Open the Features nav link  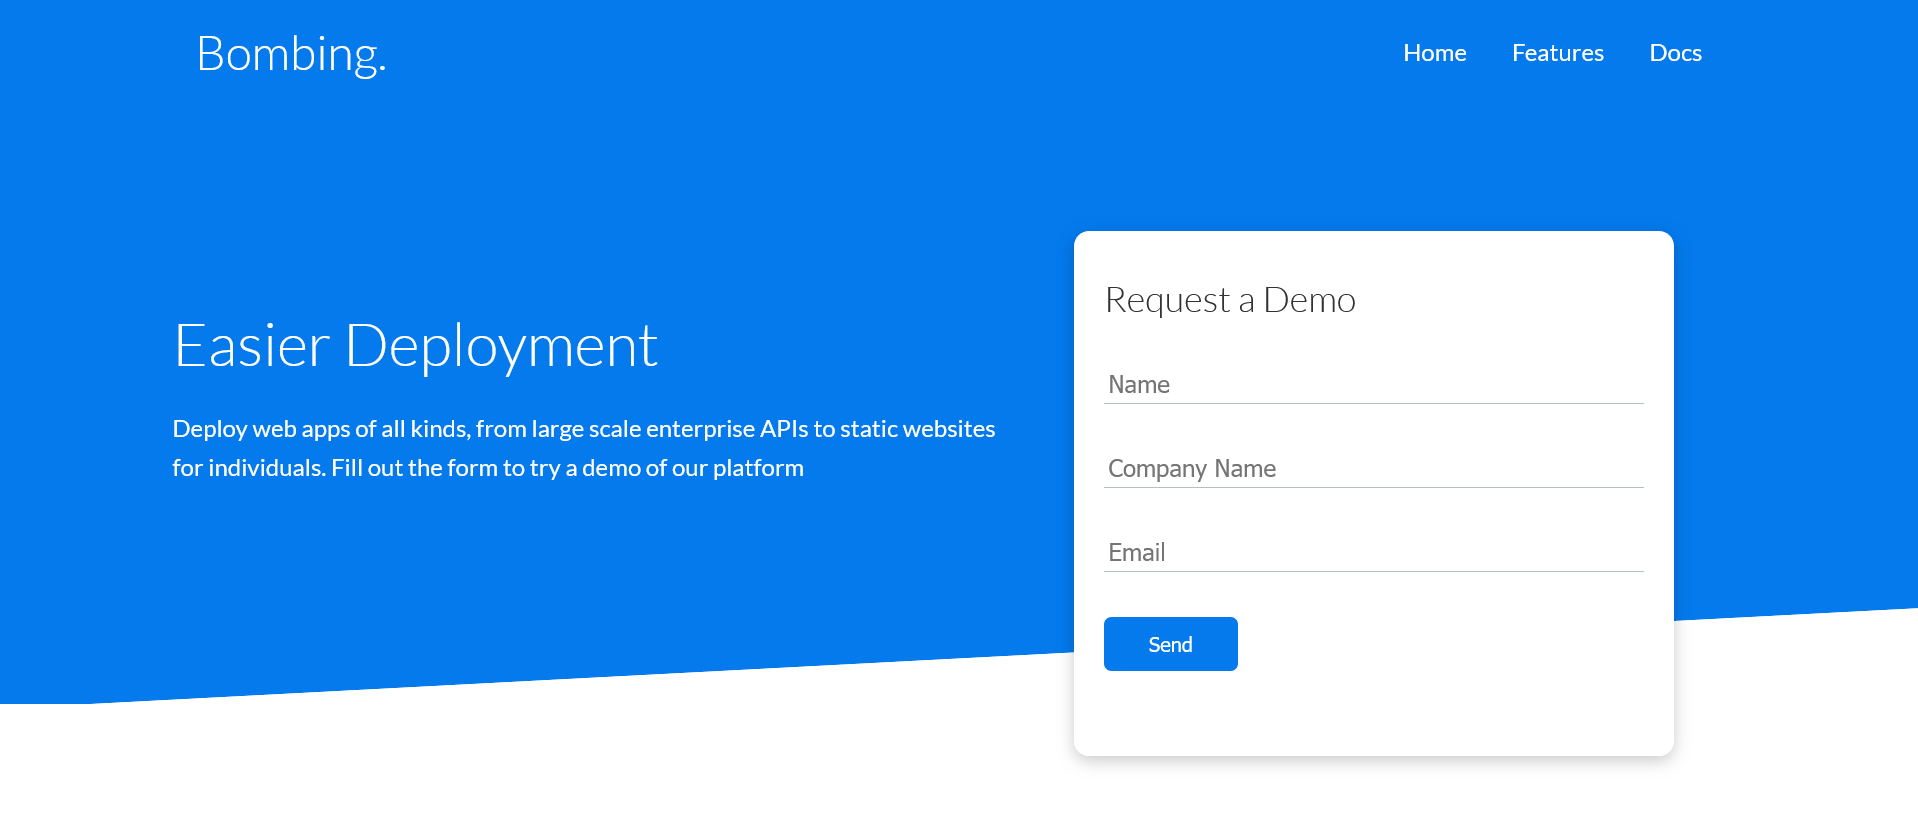(x=1557, y=53)
